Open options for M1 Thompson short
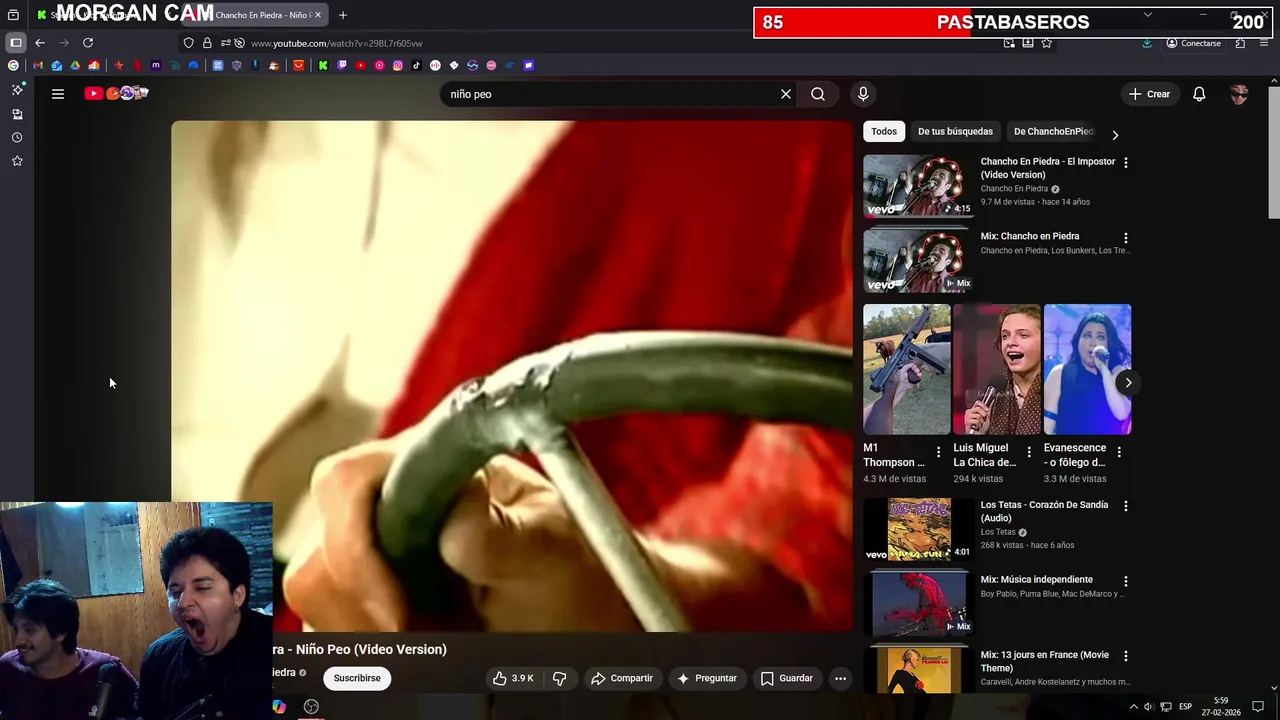 point(938,452)
